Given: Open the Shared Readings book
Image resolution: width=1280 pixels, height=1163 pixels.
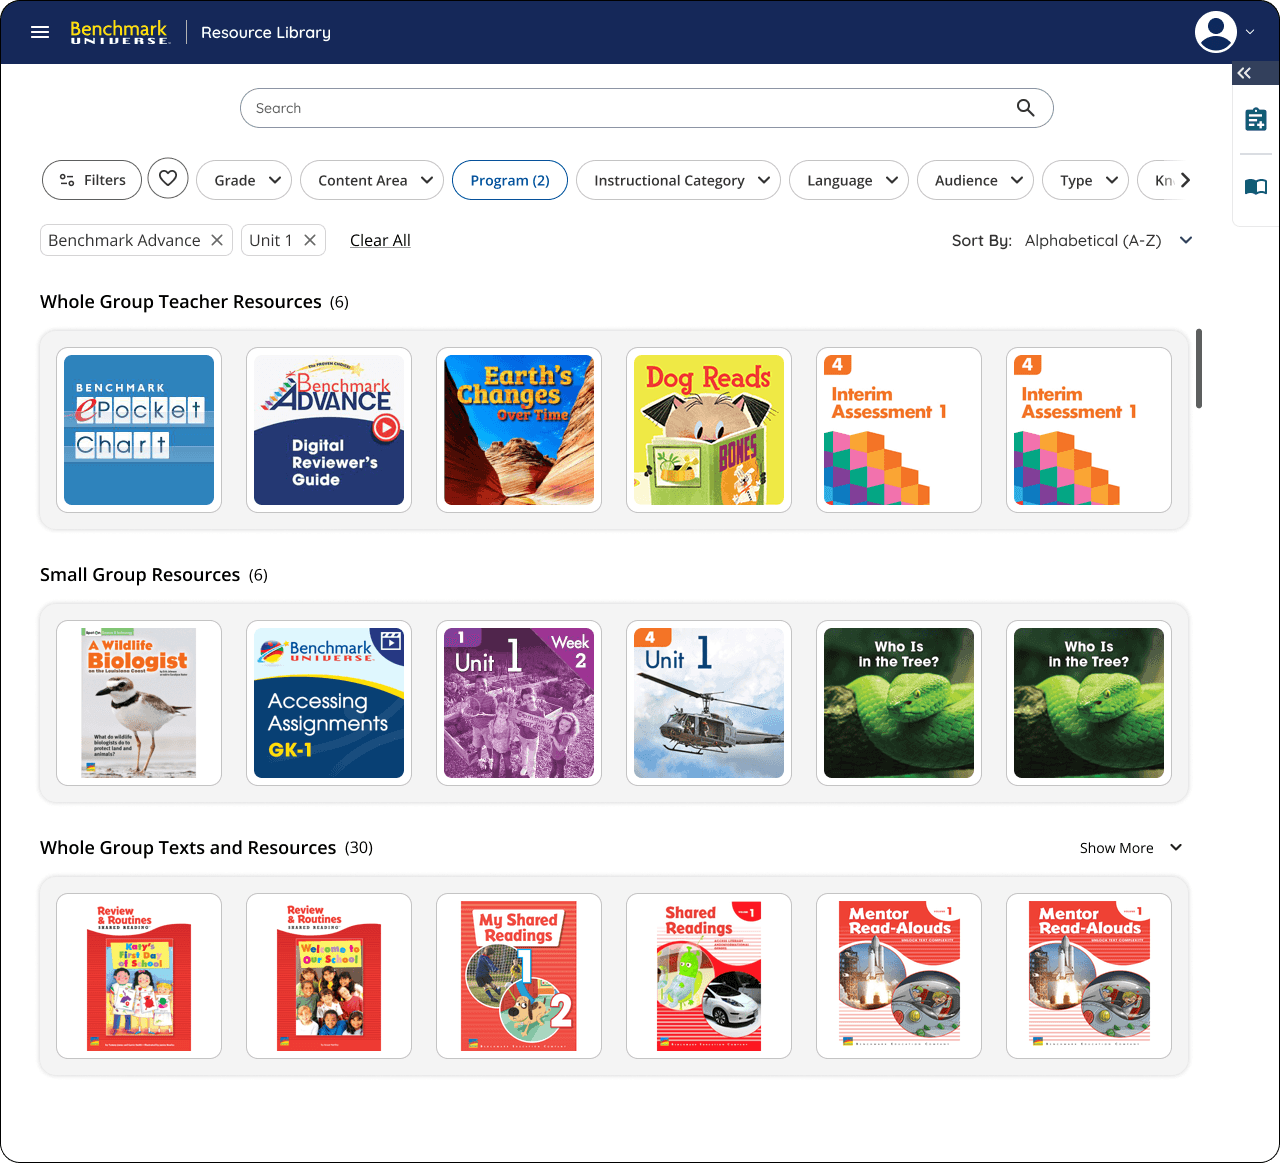Looking at the screenshot, I should coord(709,976).
